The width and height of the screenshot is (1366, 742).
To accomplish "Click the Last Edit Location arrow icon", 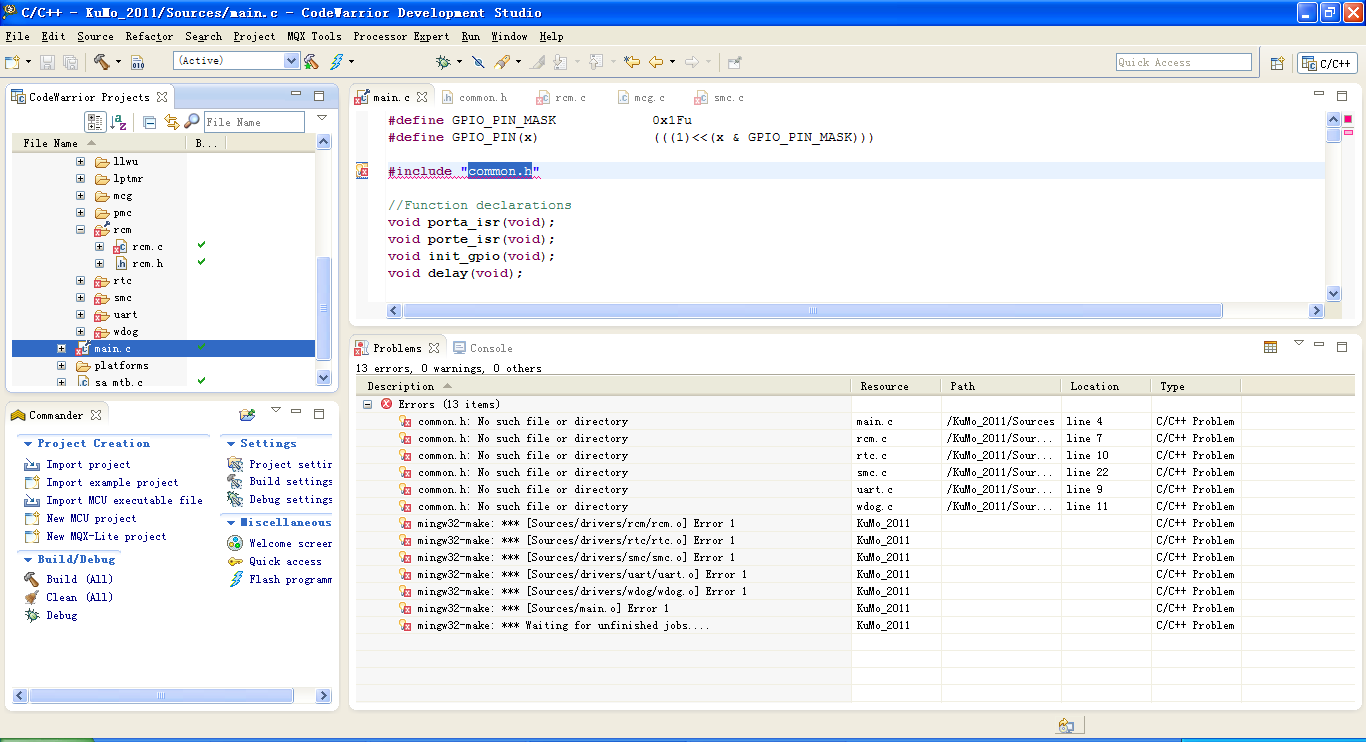I will [x=631, y=62].
